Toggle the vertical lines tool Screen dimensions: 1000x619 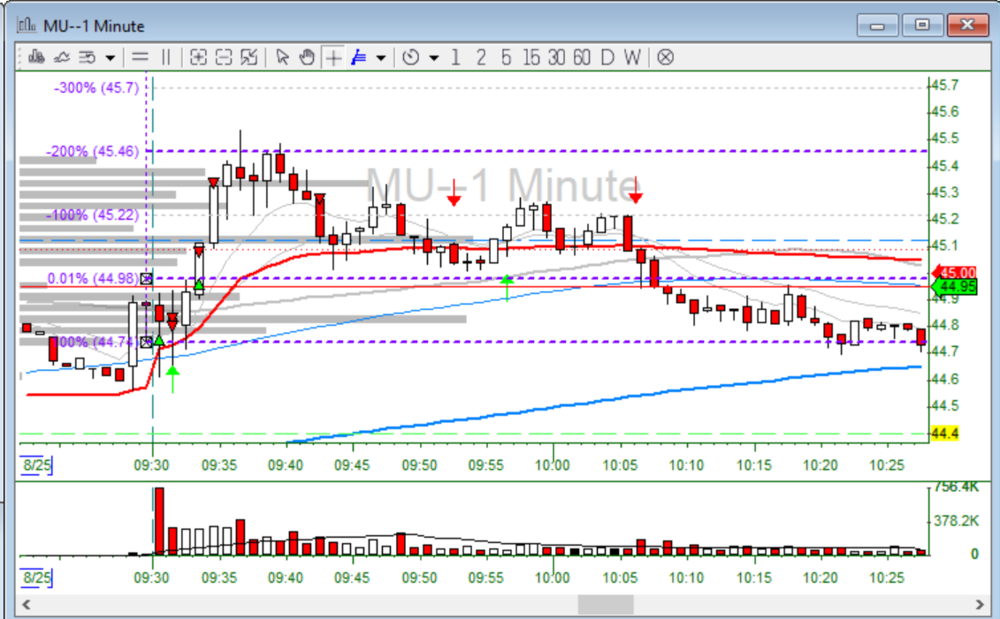(x=165, y=58)
